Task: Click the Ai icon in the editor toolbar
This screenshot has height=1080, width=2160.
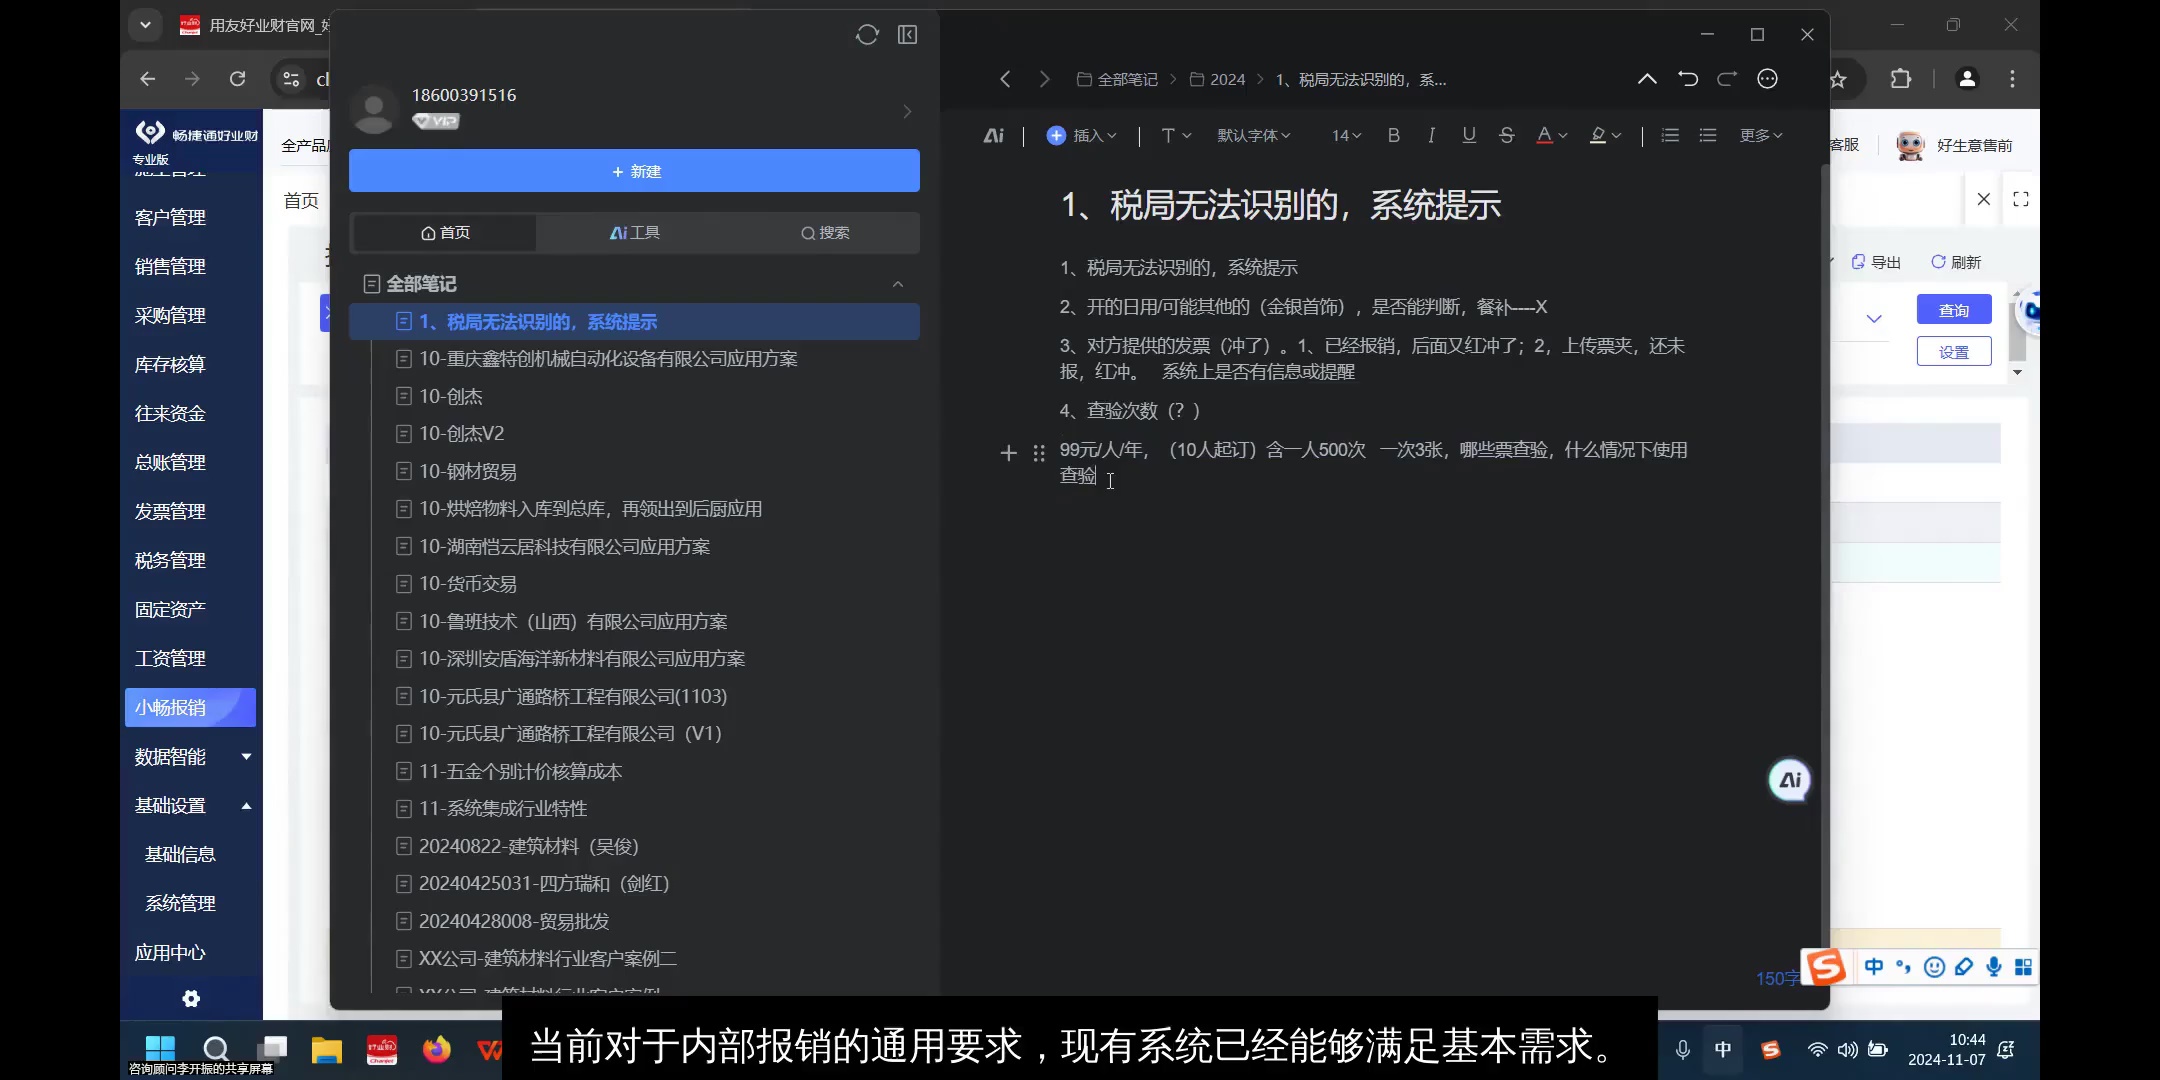Action: (x=993, y=135)
